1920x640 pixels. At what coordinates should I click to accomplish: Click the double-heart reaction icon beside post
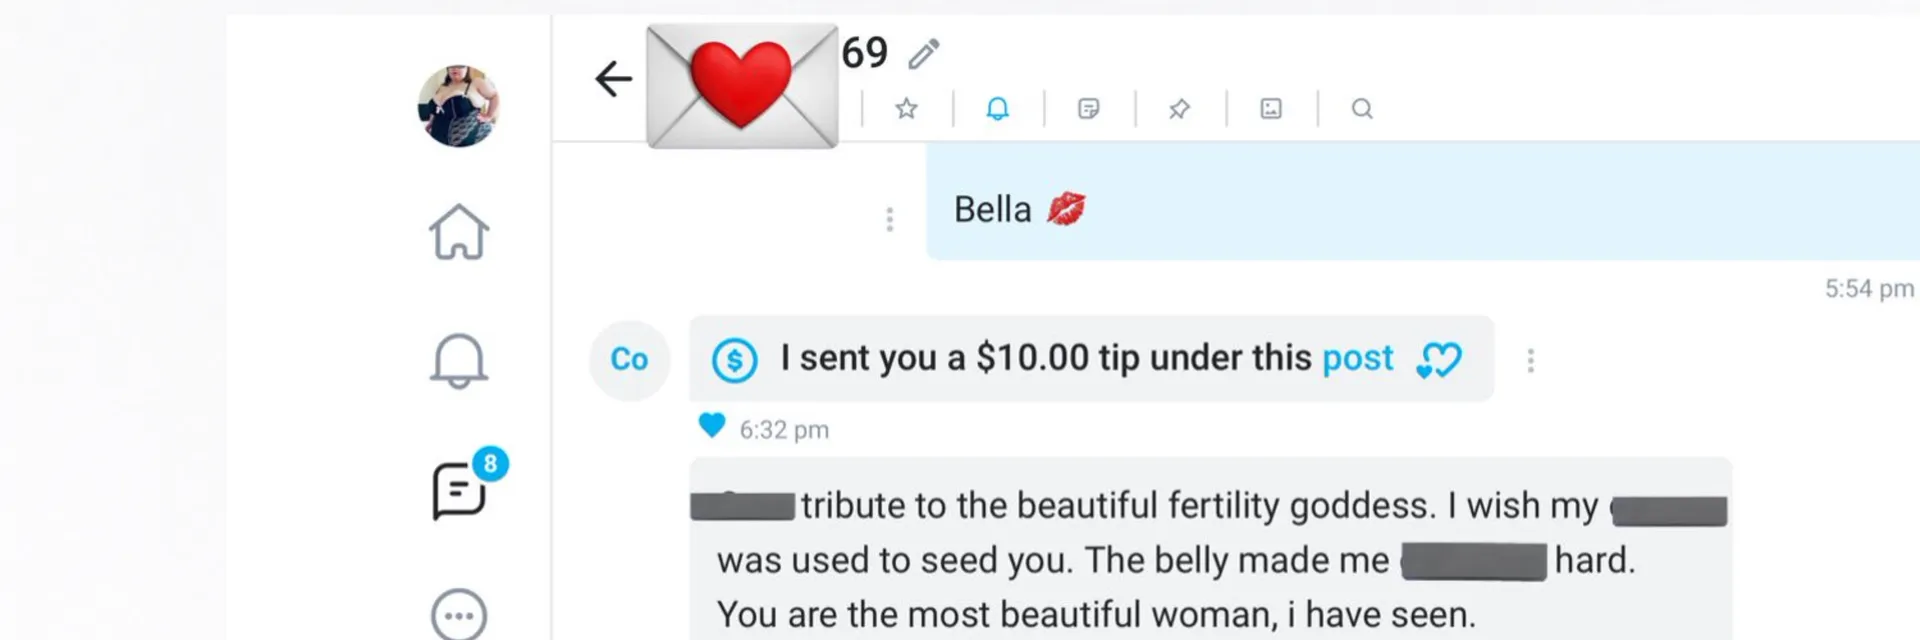(1438, 359)
